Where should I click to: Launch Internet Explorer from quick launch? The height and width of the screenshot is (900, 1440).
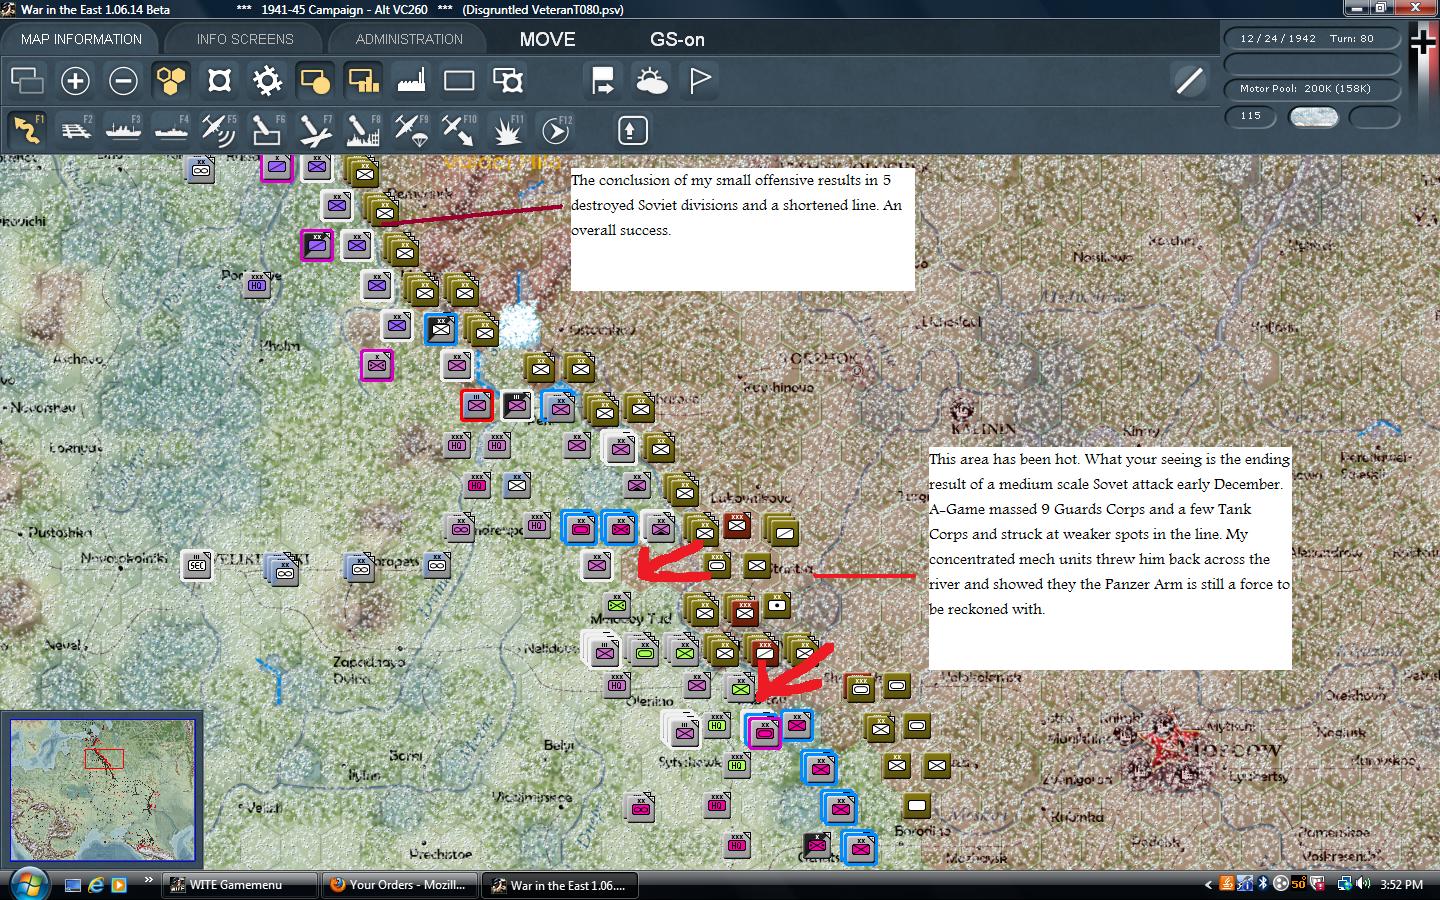click(96, 885)
